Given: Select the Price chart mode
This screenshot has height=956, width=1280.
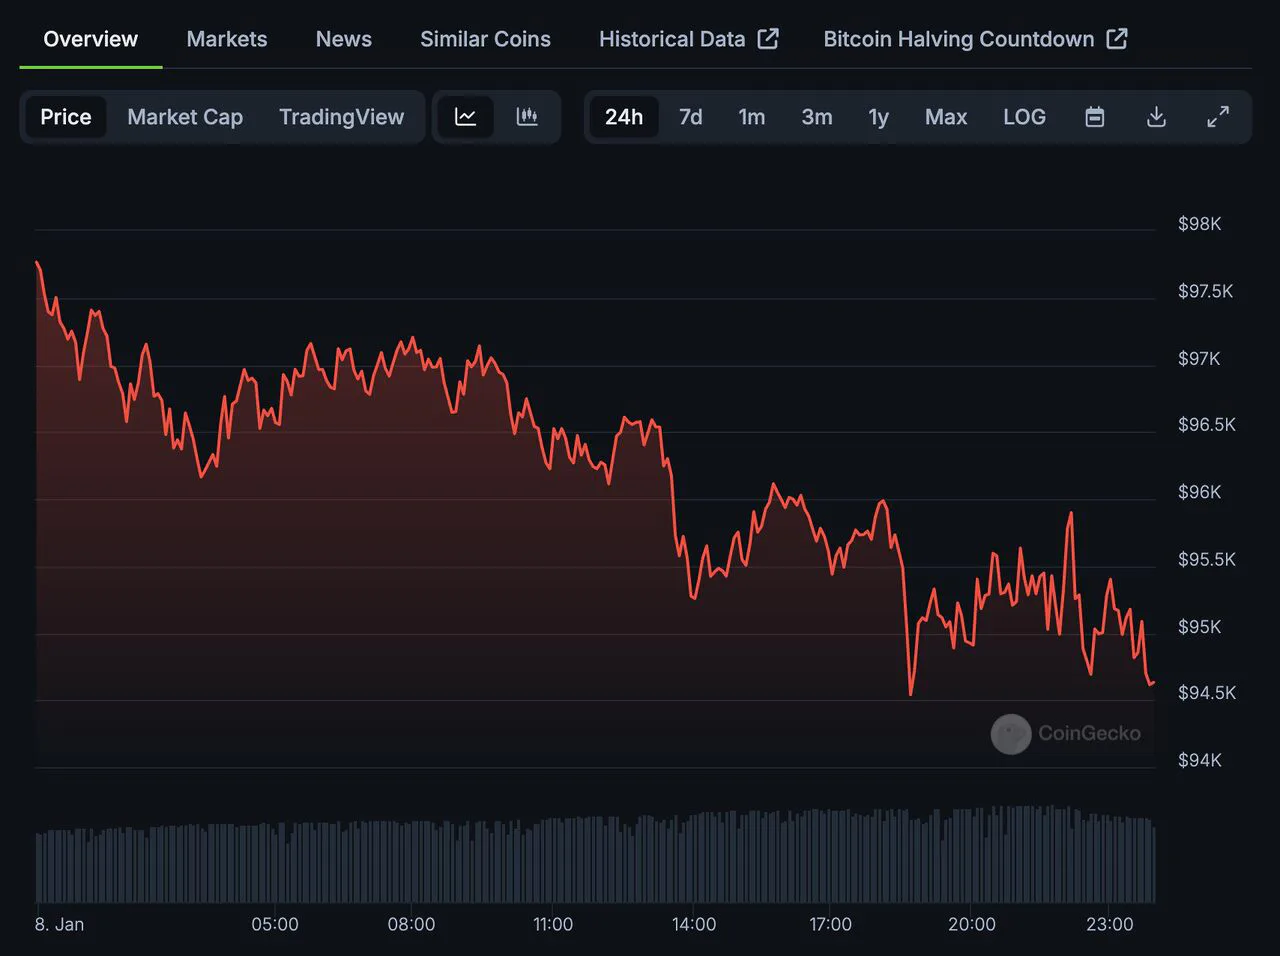Looking at the screenshot, I should pyautogui.click(x=66, y=117).
